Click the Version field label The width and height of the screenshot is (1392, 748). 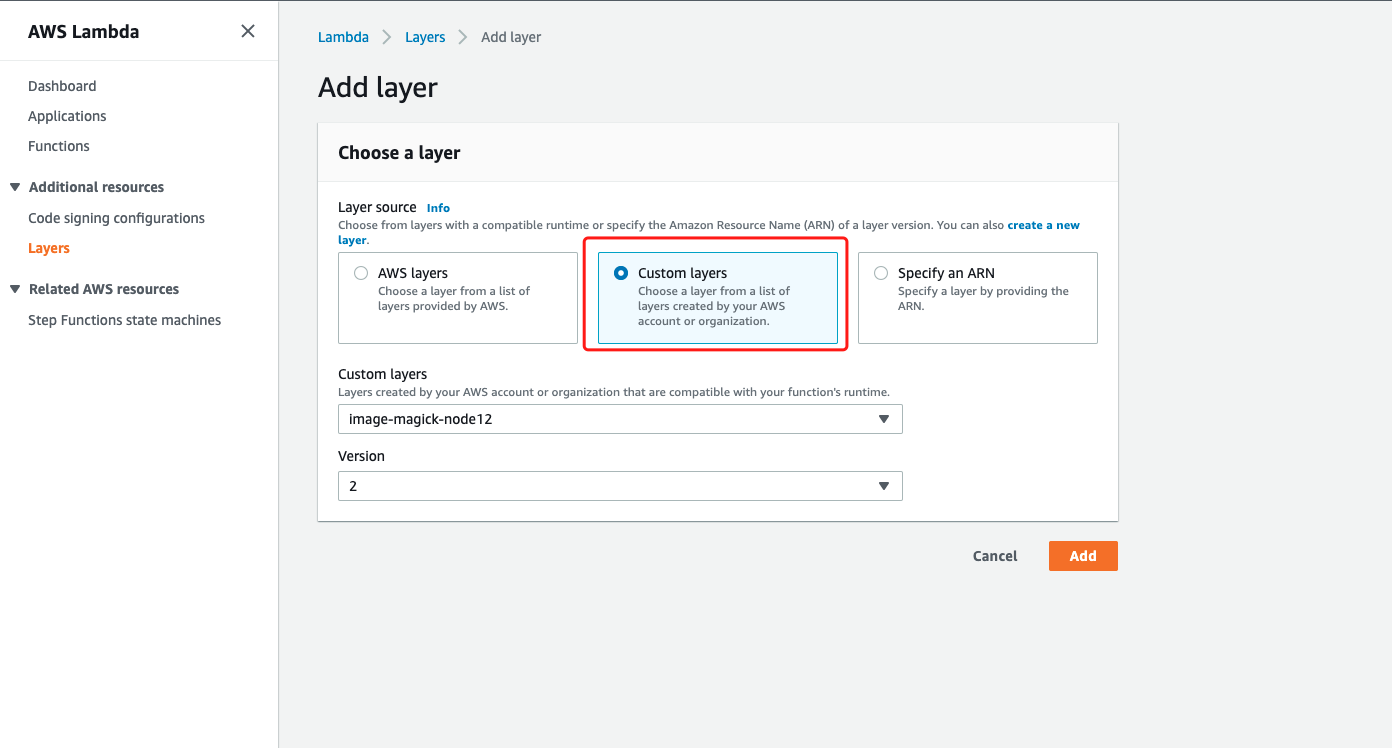[x=361, y=456]
